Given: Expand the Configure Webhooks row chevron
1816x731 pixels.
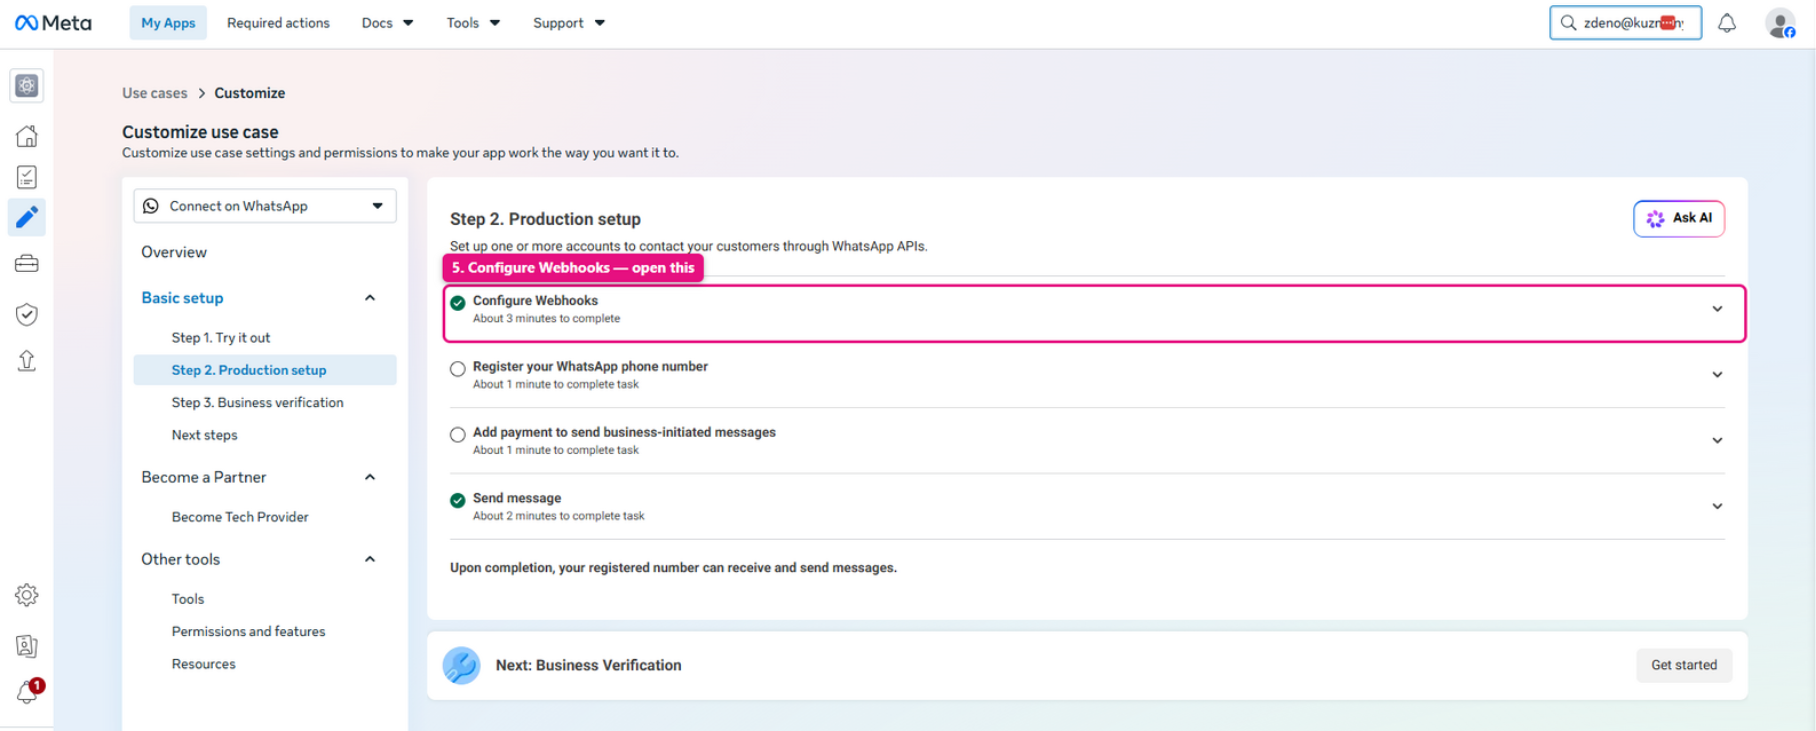Looking at the screenshot, I should pyautogui.click(x=1717, y=309).
